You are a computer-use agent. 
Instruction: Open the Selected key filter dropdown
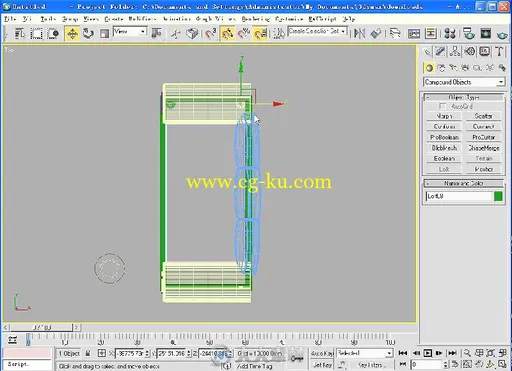coord(364,353)
